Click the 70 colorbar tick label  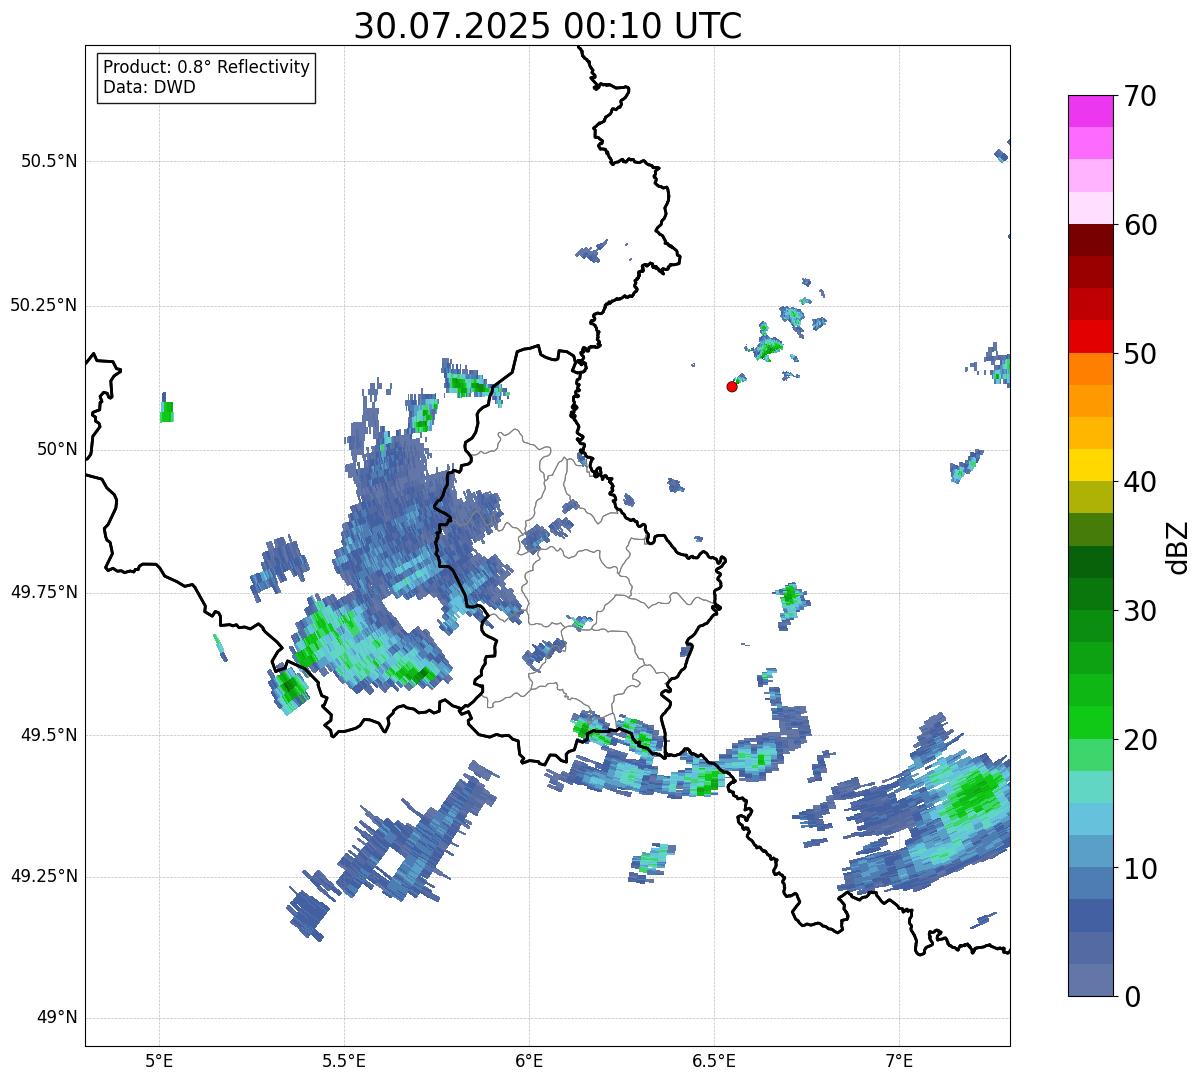(x=1140, y=96)
